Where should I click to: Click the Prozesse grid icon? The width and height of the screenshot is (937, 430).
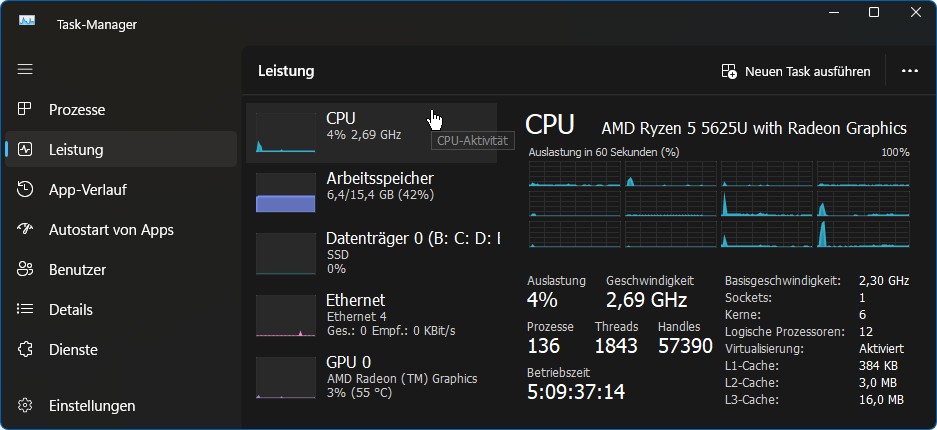(25, 110)
